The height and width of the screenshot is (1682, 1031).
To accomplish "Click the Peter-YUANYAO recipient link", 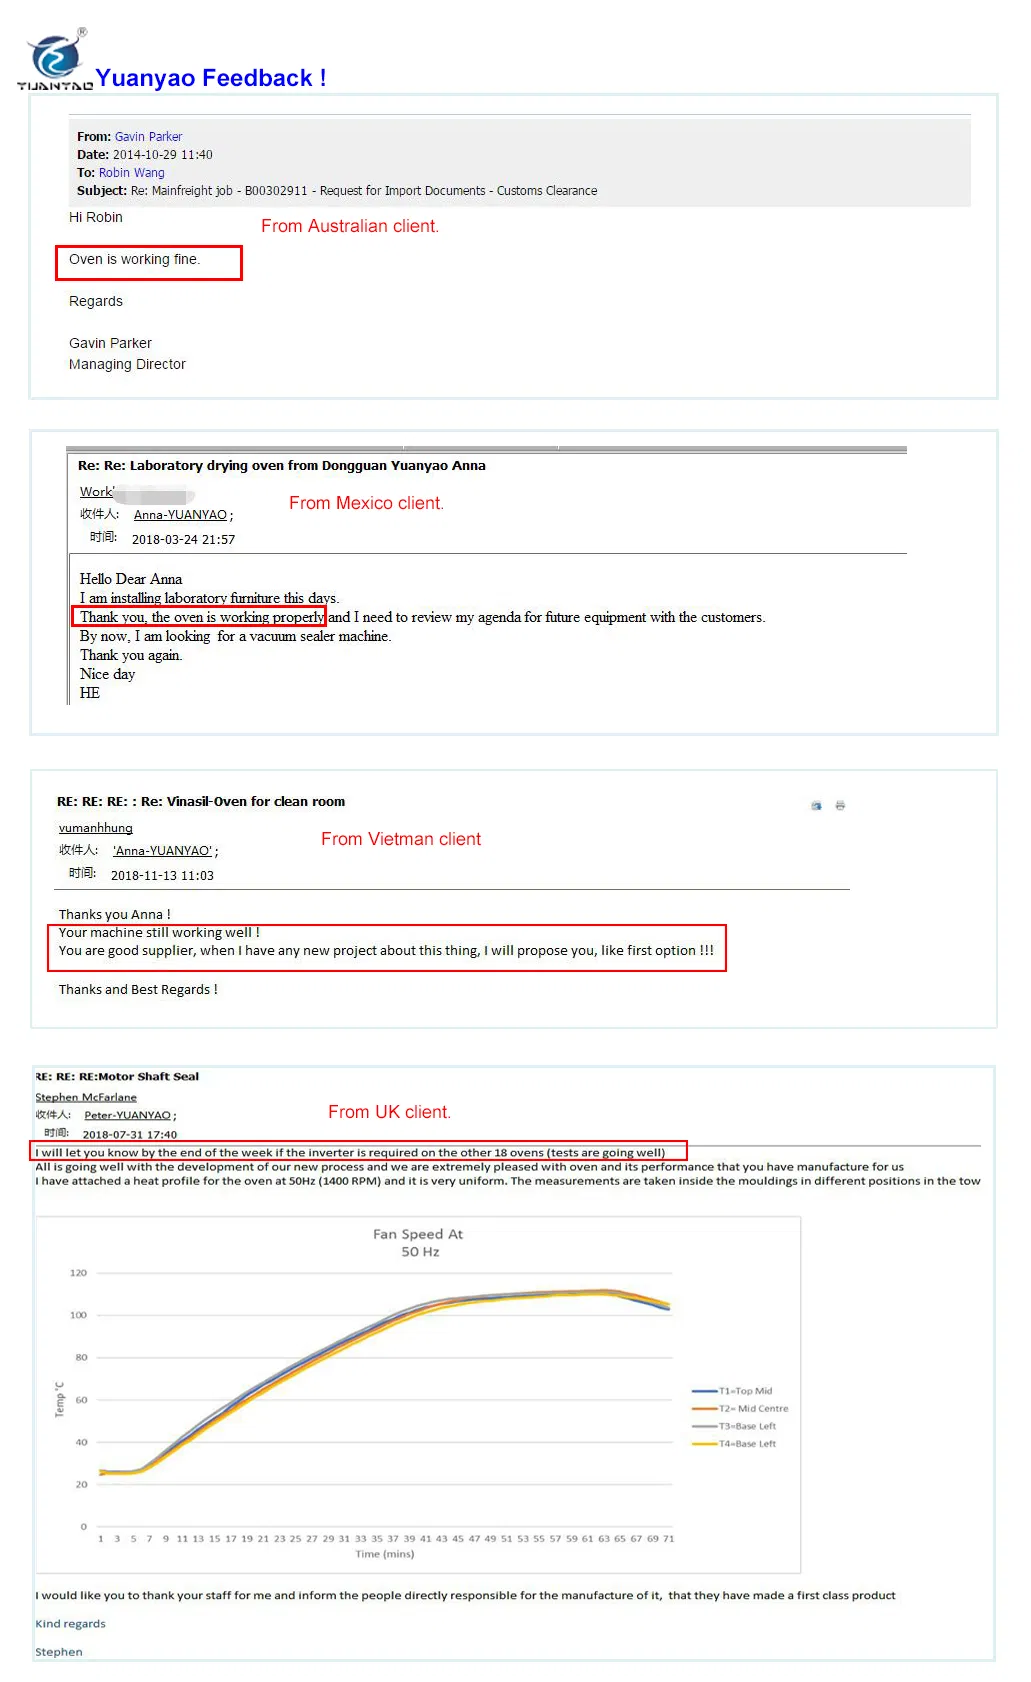I will tap(127, 1115).
